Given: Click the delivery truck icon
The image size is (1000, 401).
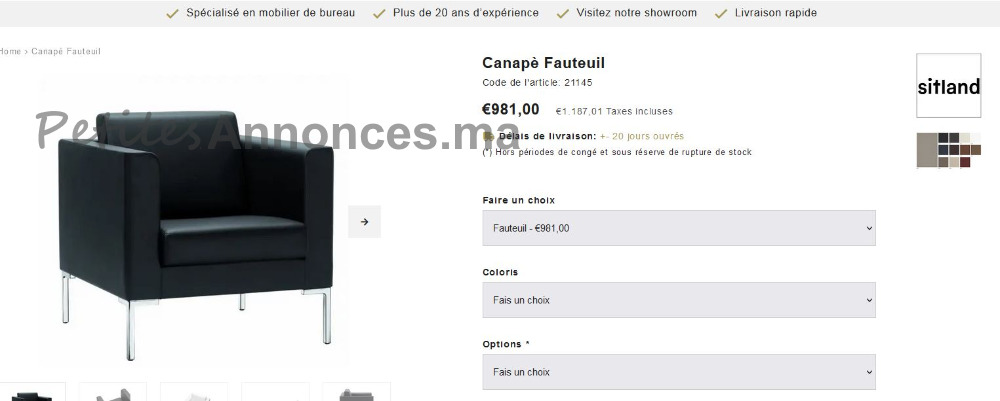Looking at the screenshot, I should [489, 136].
